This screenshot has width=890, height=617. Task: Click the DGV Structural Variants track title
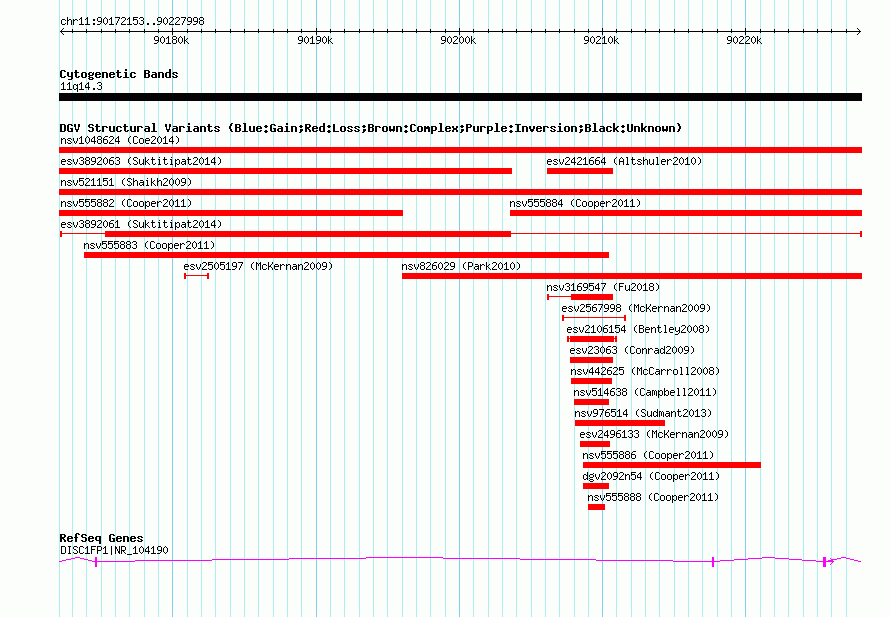[x=371, y=128]
